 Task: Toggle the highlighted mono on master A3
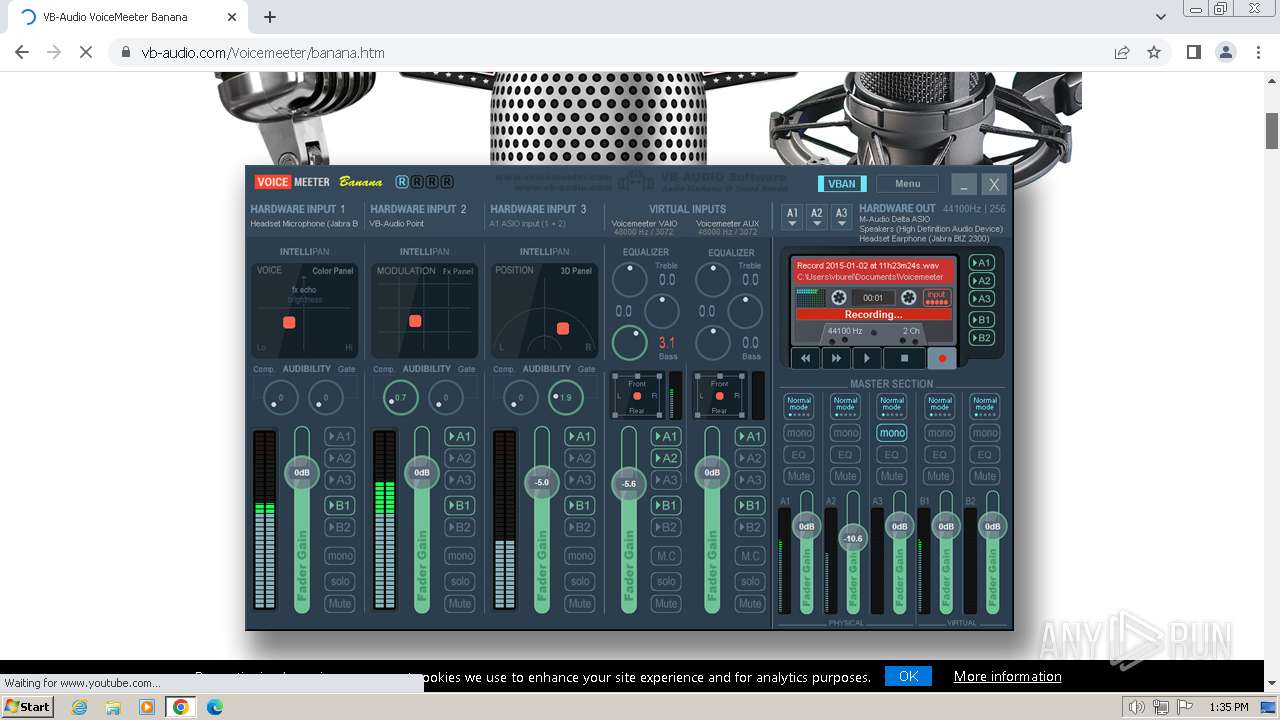892,433
